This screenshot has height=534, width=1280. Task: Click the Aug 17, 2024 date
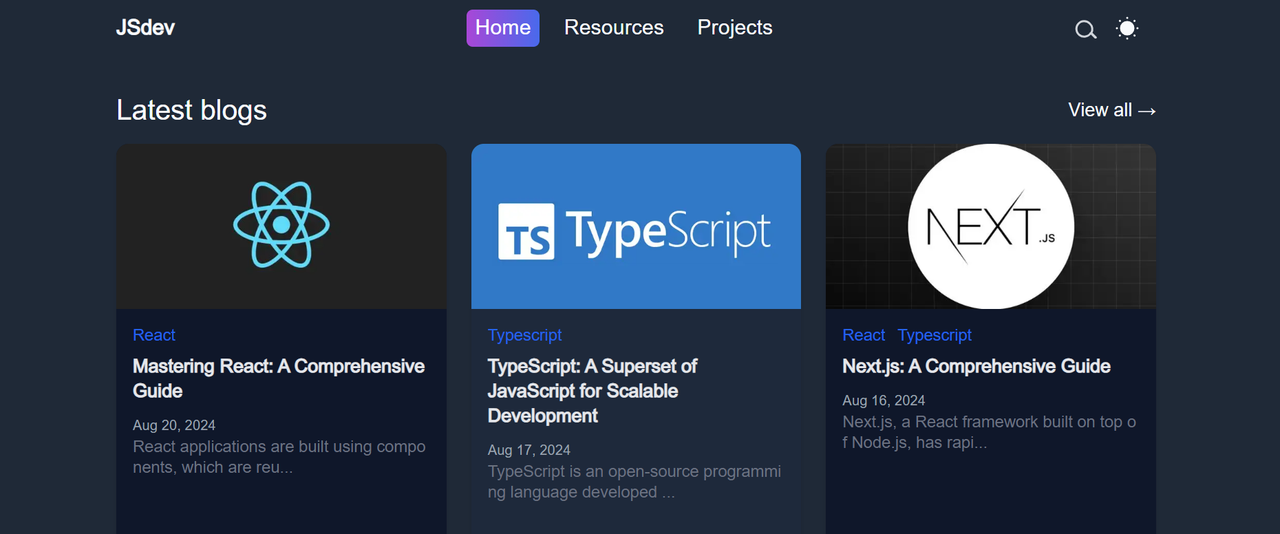pos(529,450)
